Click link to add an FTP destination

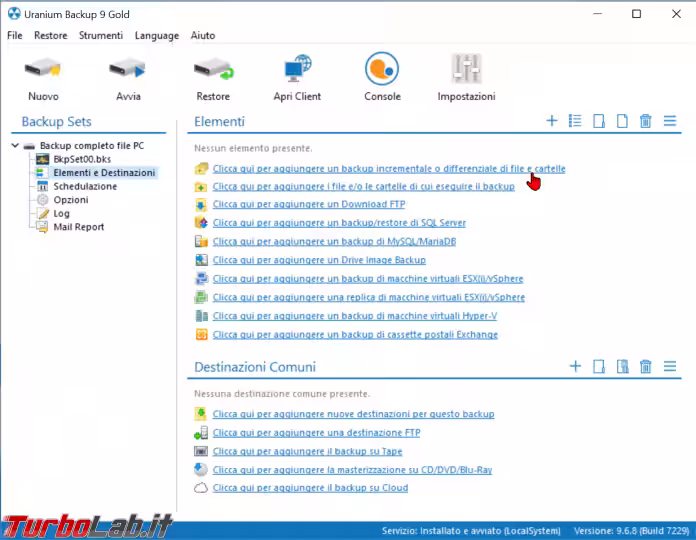click(x=316, y=433)
